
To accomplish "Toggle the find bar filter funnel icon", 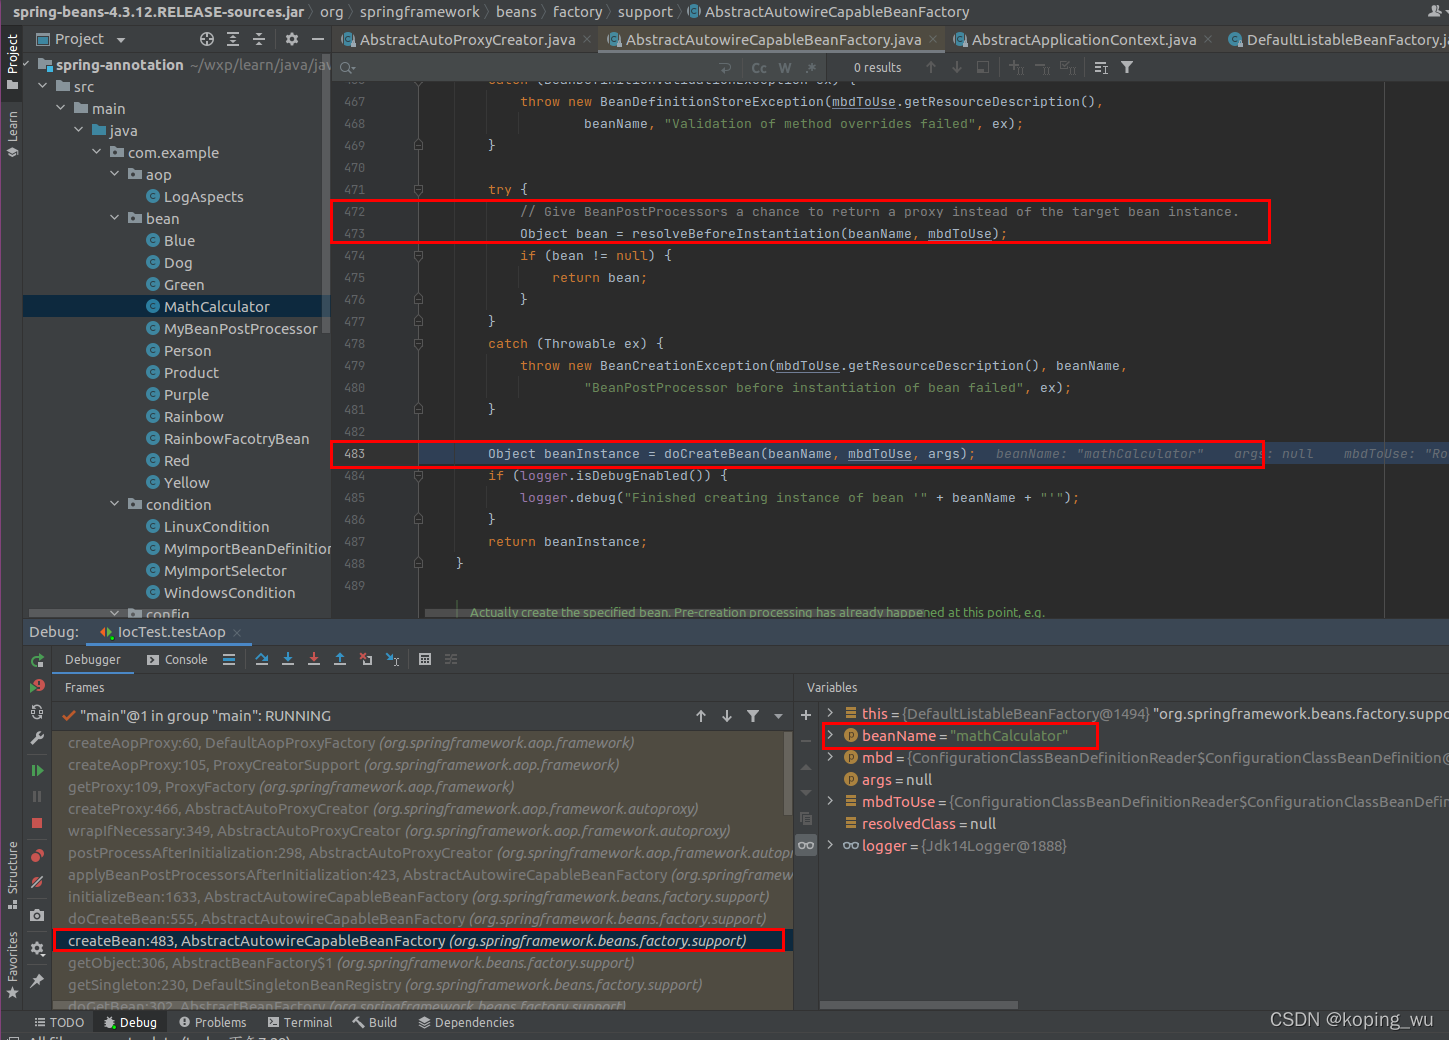I will coord(1127,67).
